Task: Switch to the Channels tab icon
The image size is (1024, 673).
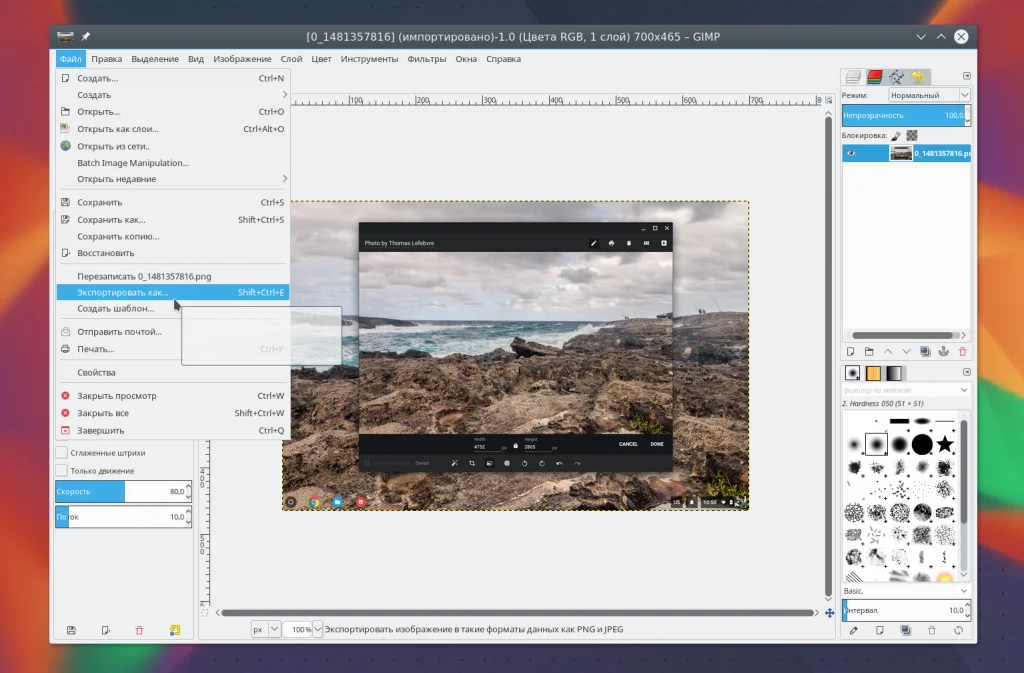Action: (874, 76)
